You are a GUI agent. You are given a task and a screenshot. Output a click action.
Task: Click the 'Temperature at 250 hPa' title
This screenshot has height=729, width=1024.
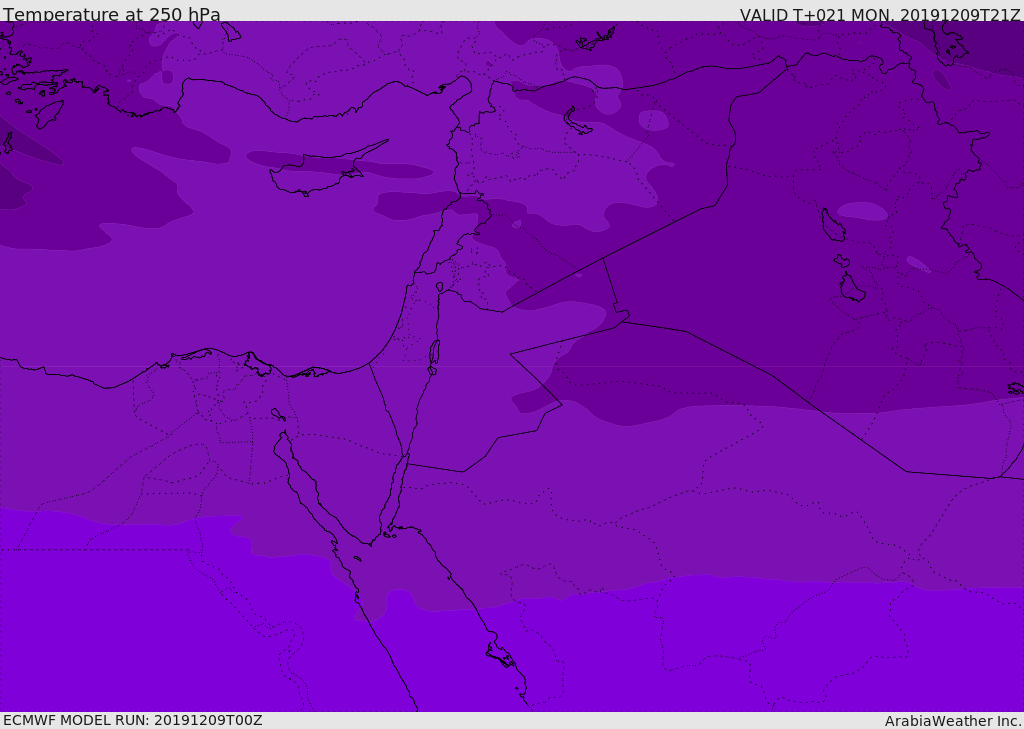coord(112,14)
